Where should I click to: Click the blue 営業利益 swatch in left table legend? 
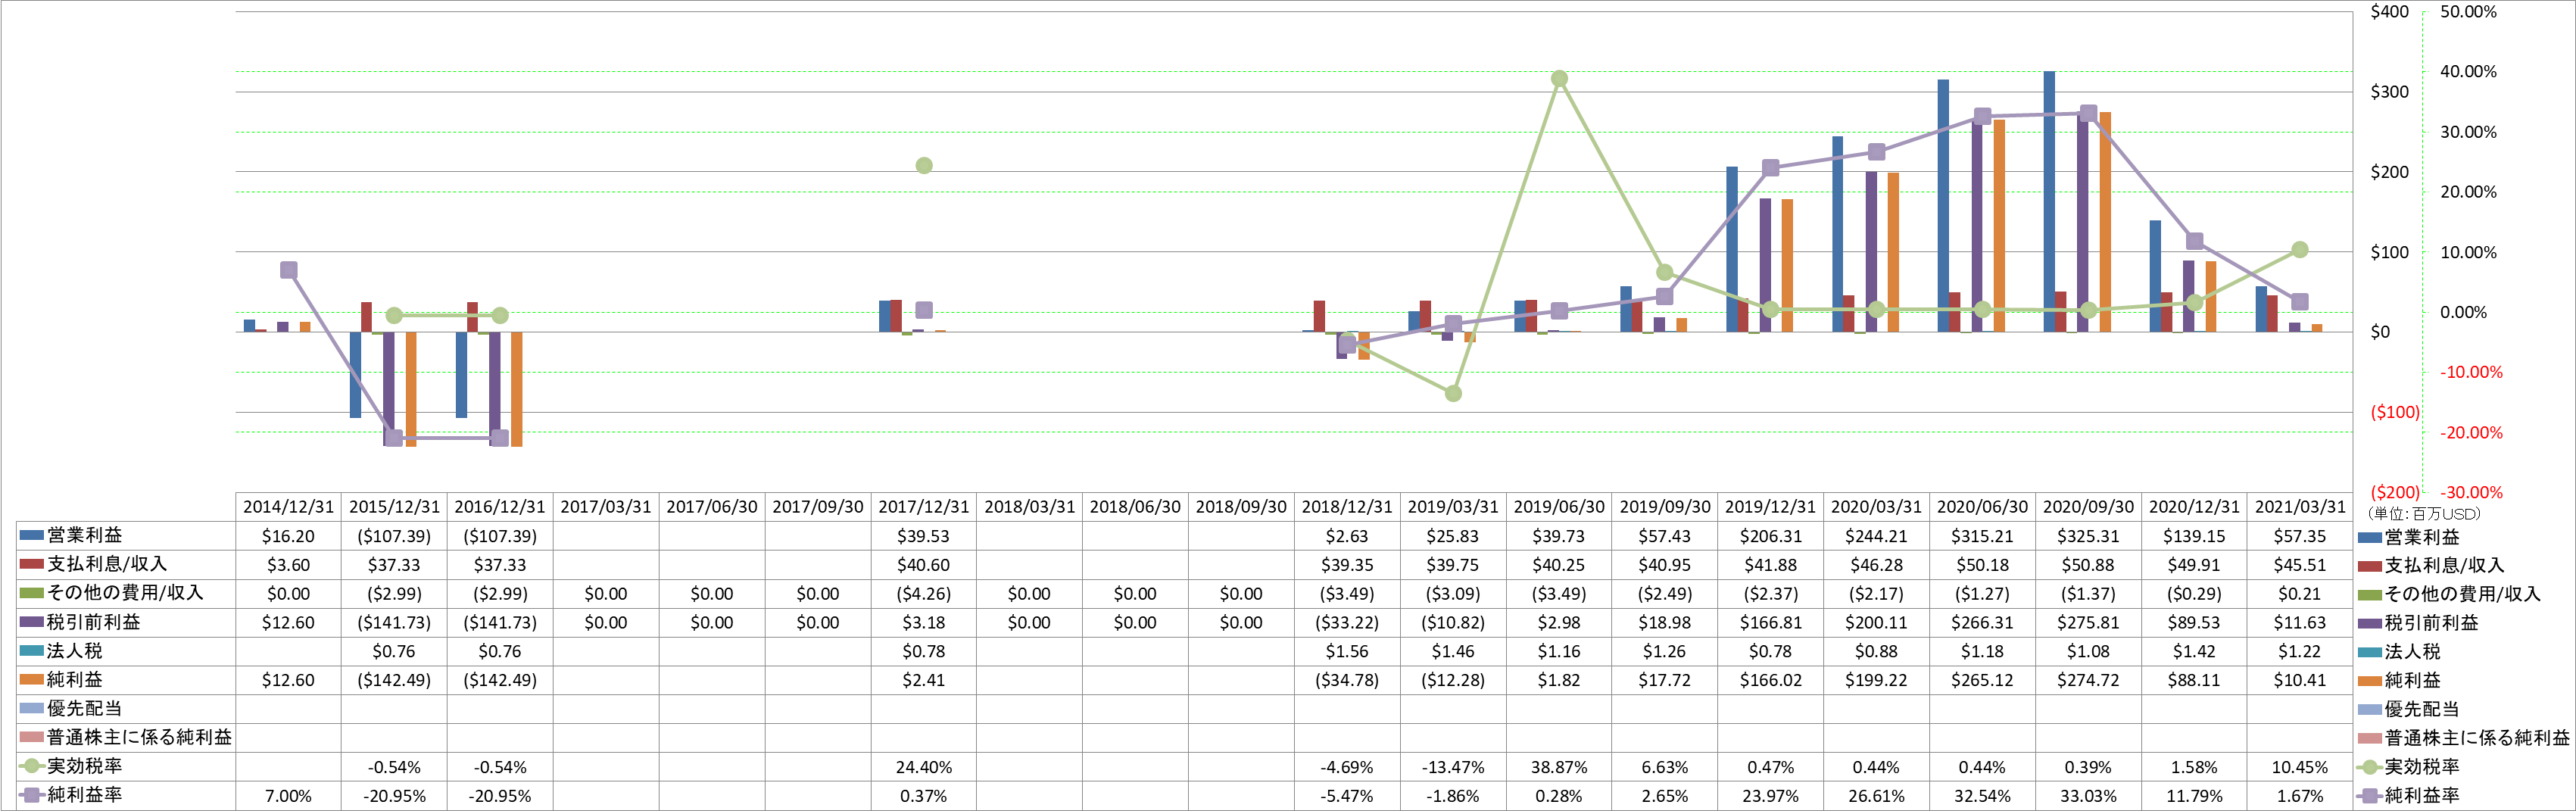pos(31,536)
